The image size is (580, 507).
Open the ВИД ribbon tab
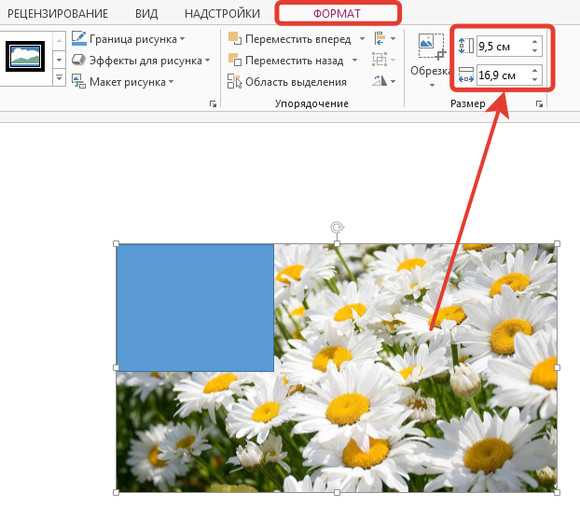point(146,14)
